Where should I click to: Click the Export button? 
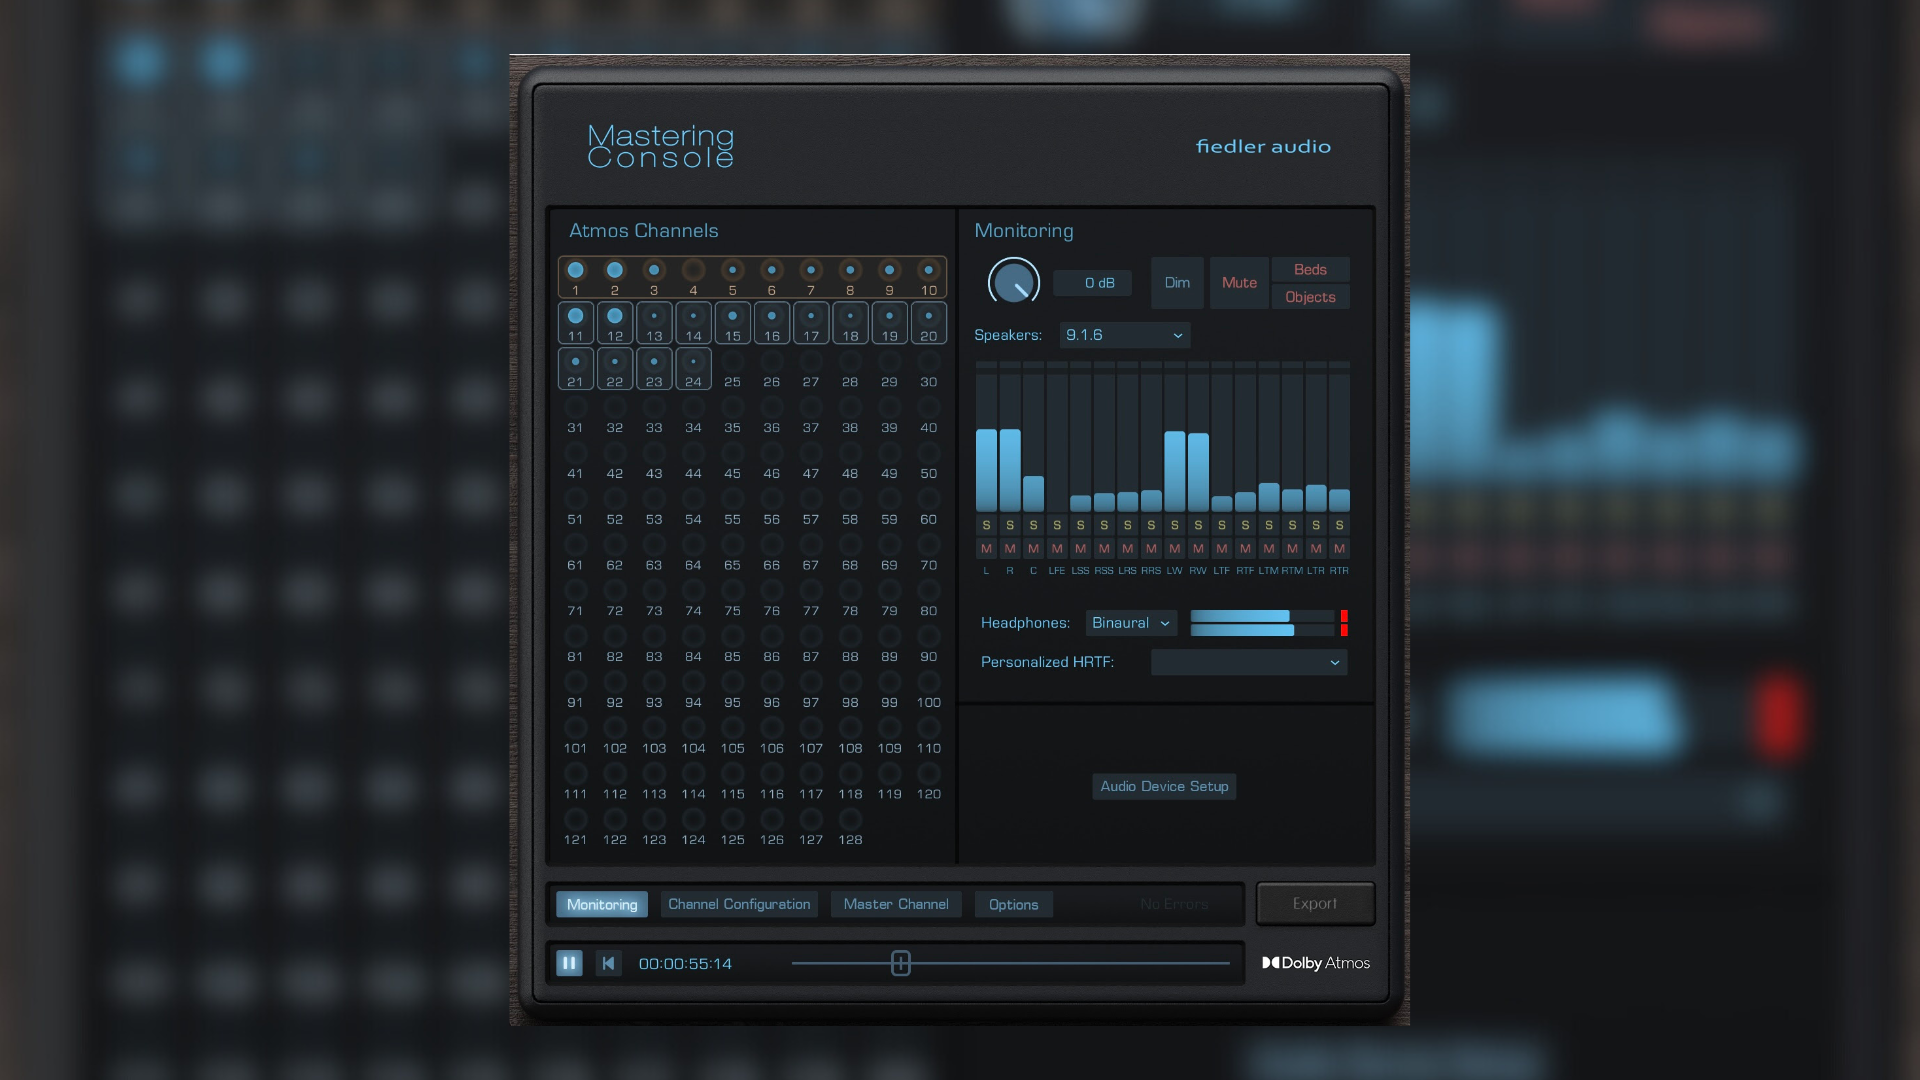coord(1315,902)
